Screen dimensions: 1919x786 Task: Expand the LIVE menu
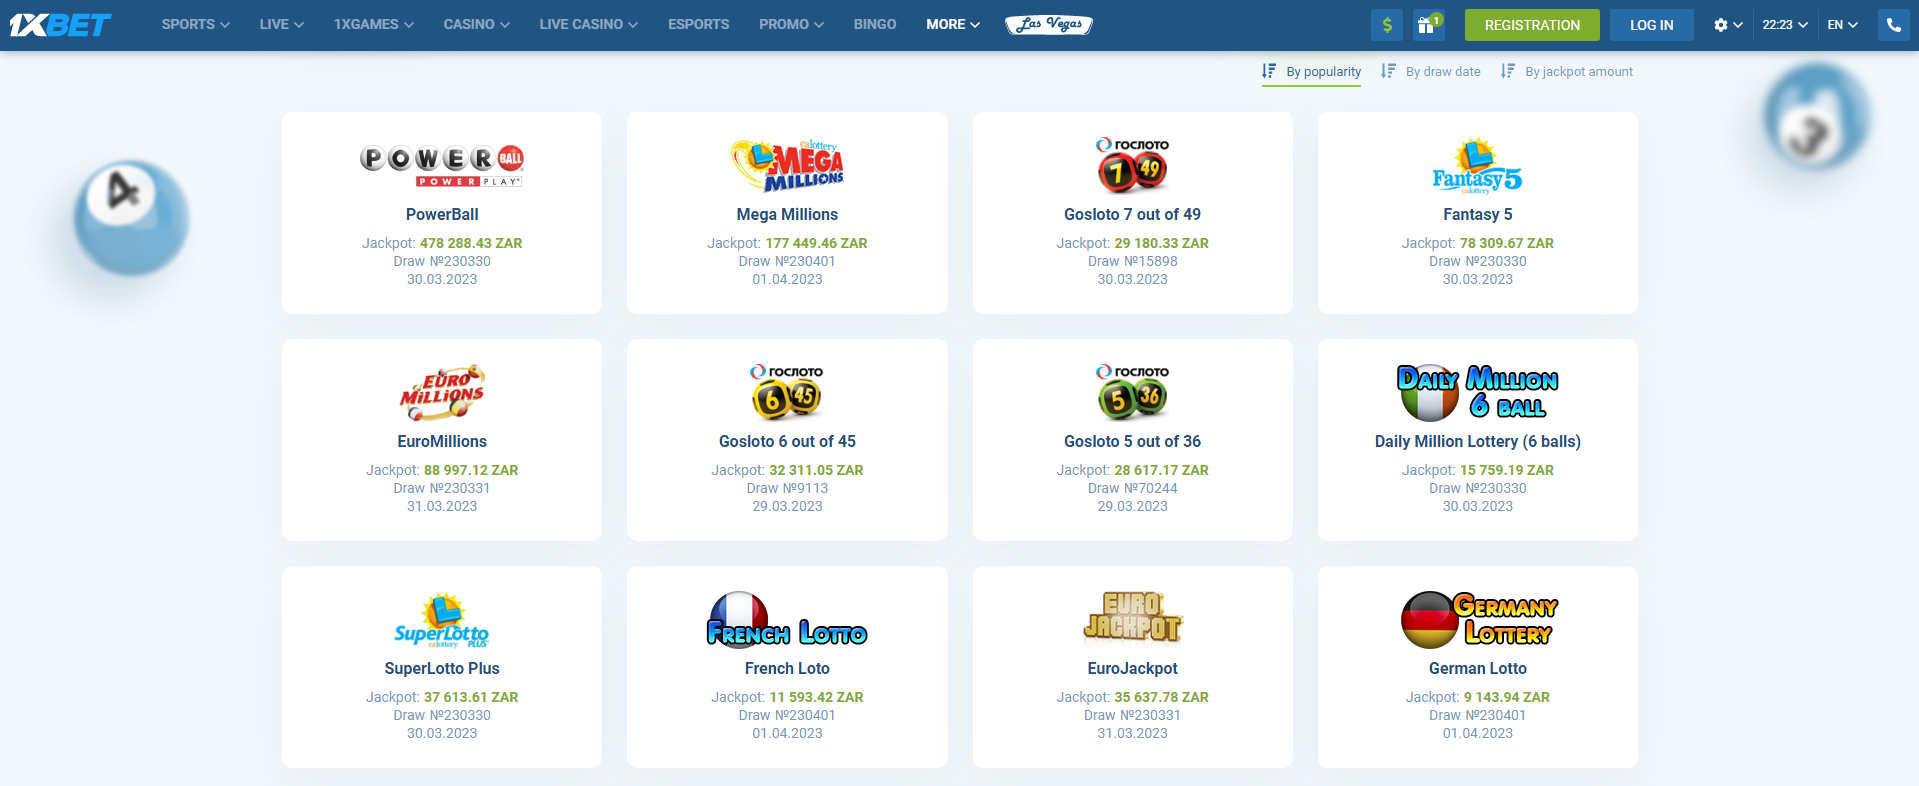(x=282, y=25)
